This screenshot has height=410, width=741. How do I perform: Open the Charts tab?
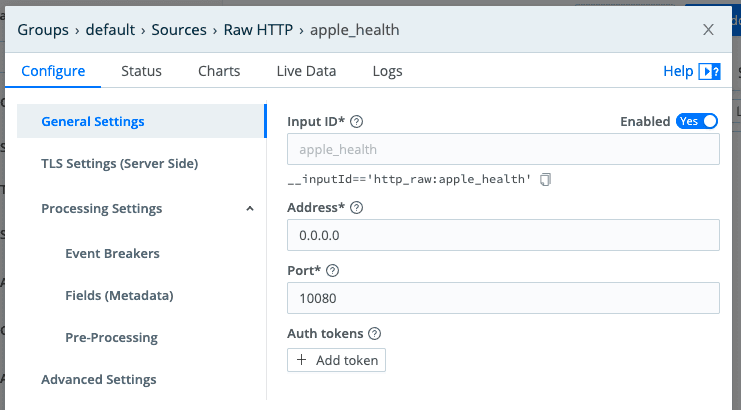pyautogui.click(x=219, y=71)
